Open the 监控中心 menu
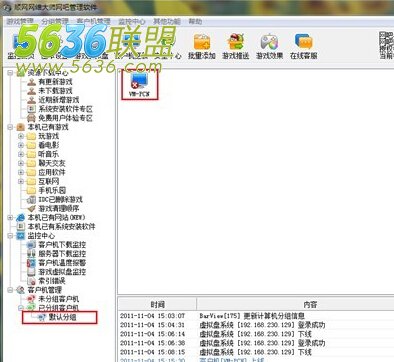 point(132,22)
